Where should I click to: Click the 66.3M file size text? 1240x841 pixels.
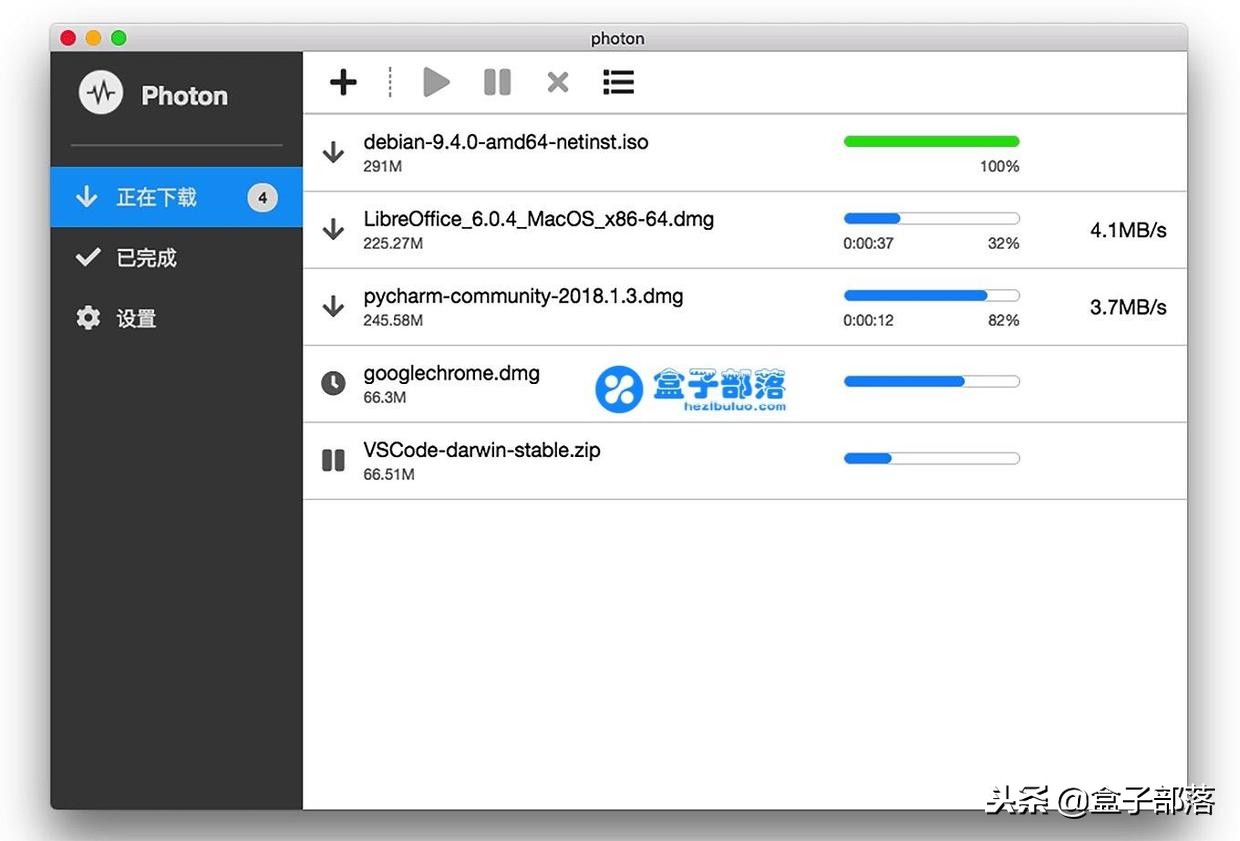385,398
